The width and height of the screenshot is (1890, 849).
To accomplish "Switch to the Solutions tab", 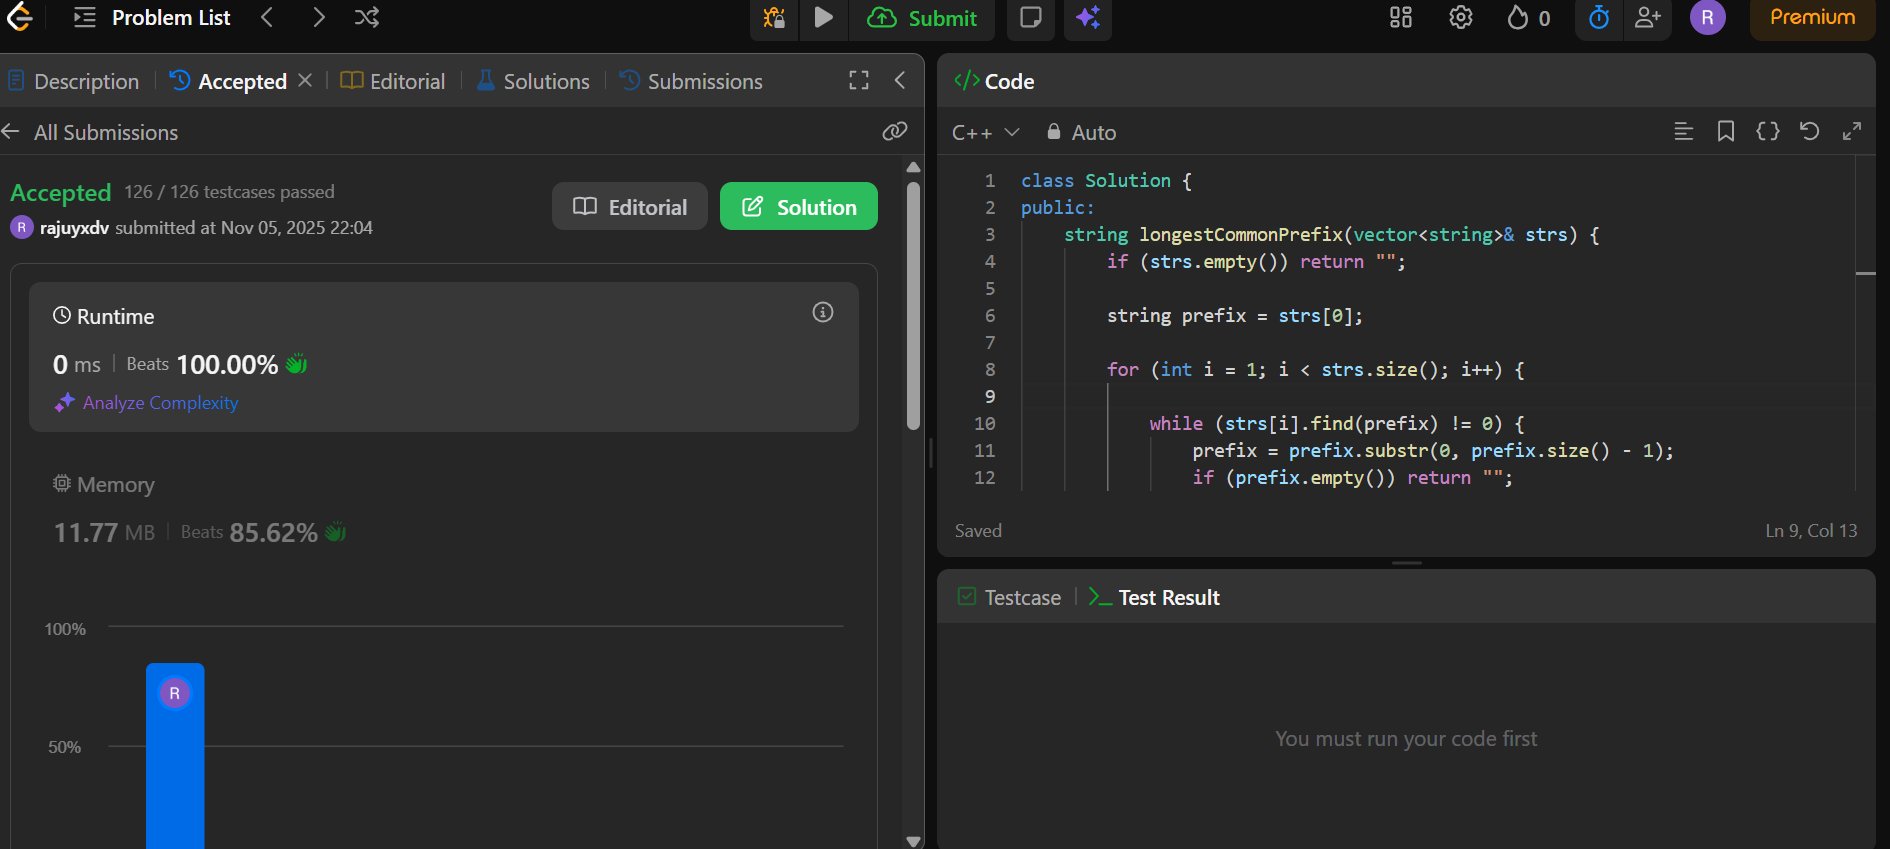I will (x=533, y=81).
